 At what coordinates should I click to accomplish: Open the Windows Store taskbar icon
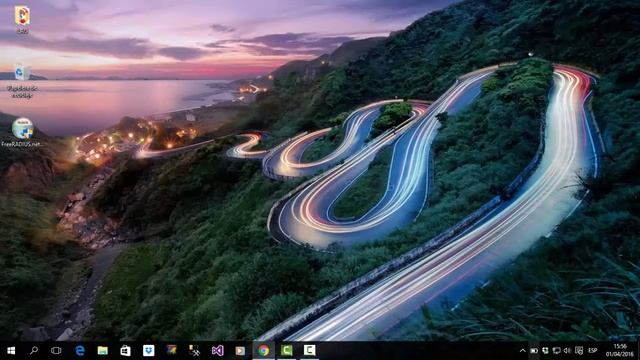coord(125,351)
